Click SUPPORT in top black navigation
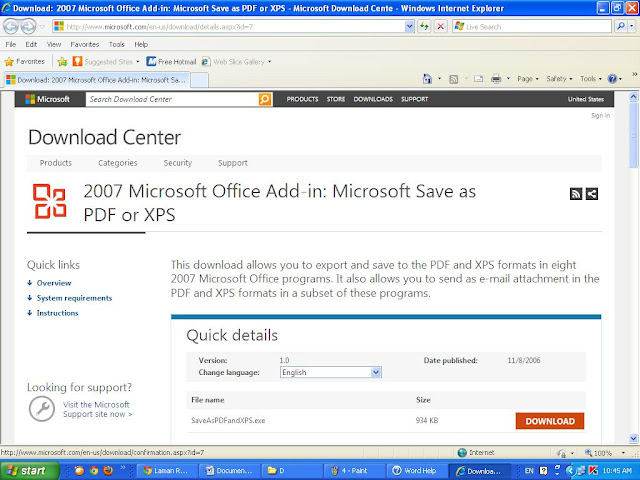The image size is (640, 480). [414, 99]
